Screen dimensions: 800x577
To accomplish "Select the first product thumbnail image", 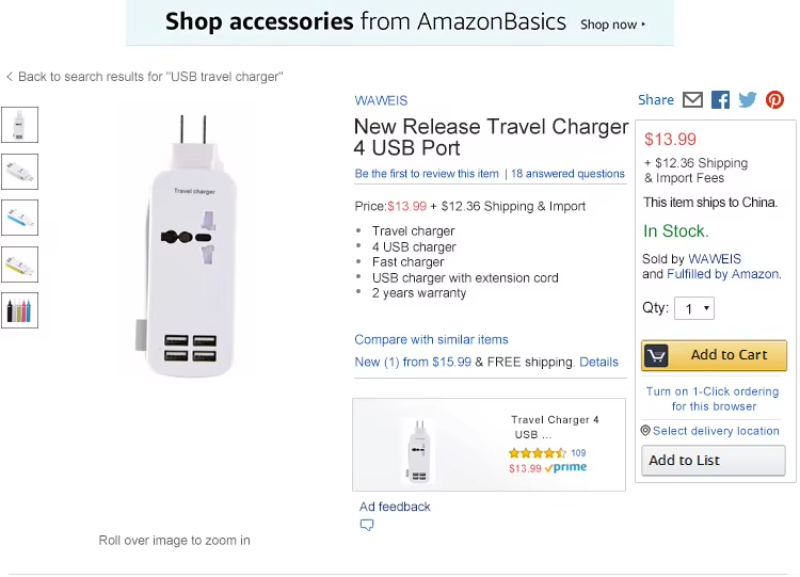I will pyautogui.click(x=19, y=125).
